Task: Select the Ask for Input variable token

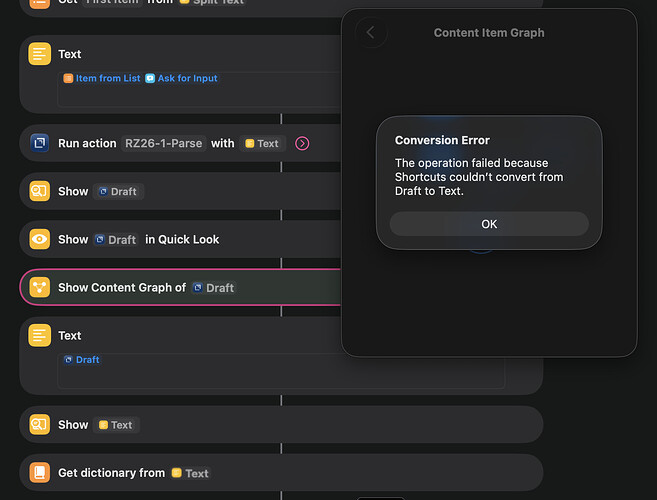Action: (x=181, y=78)
